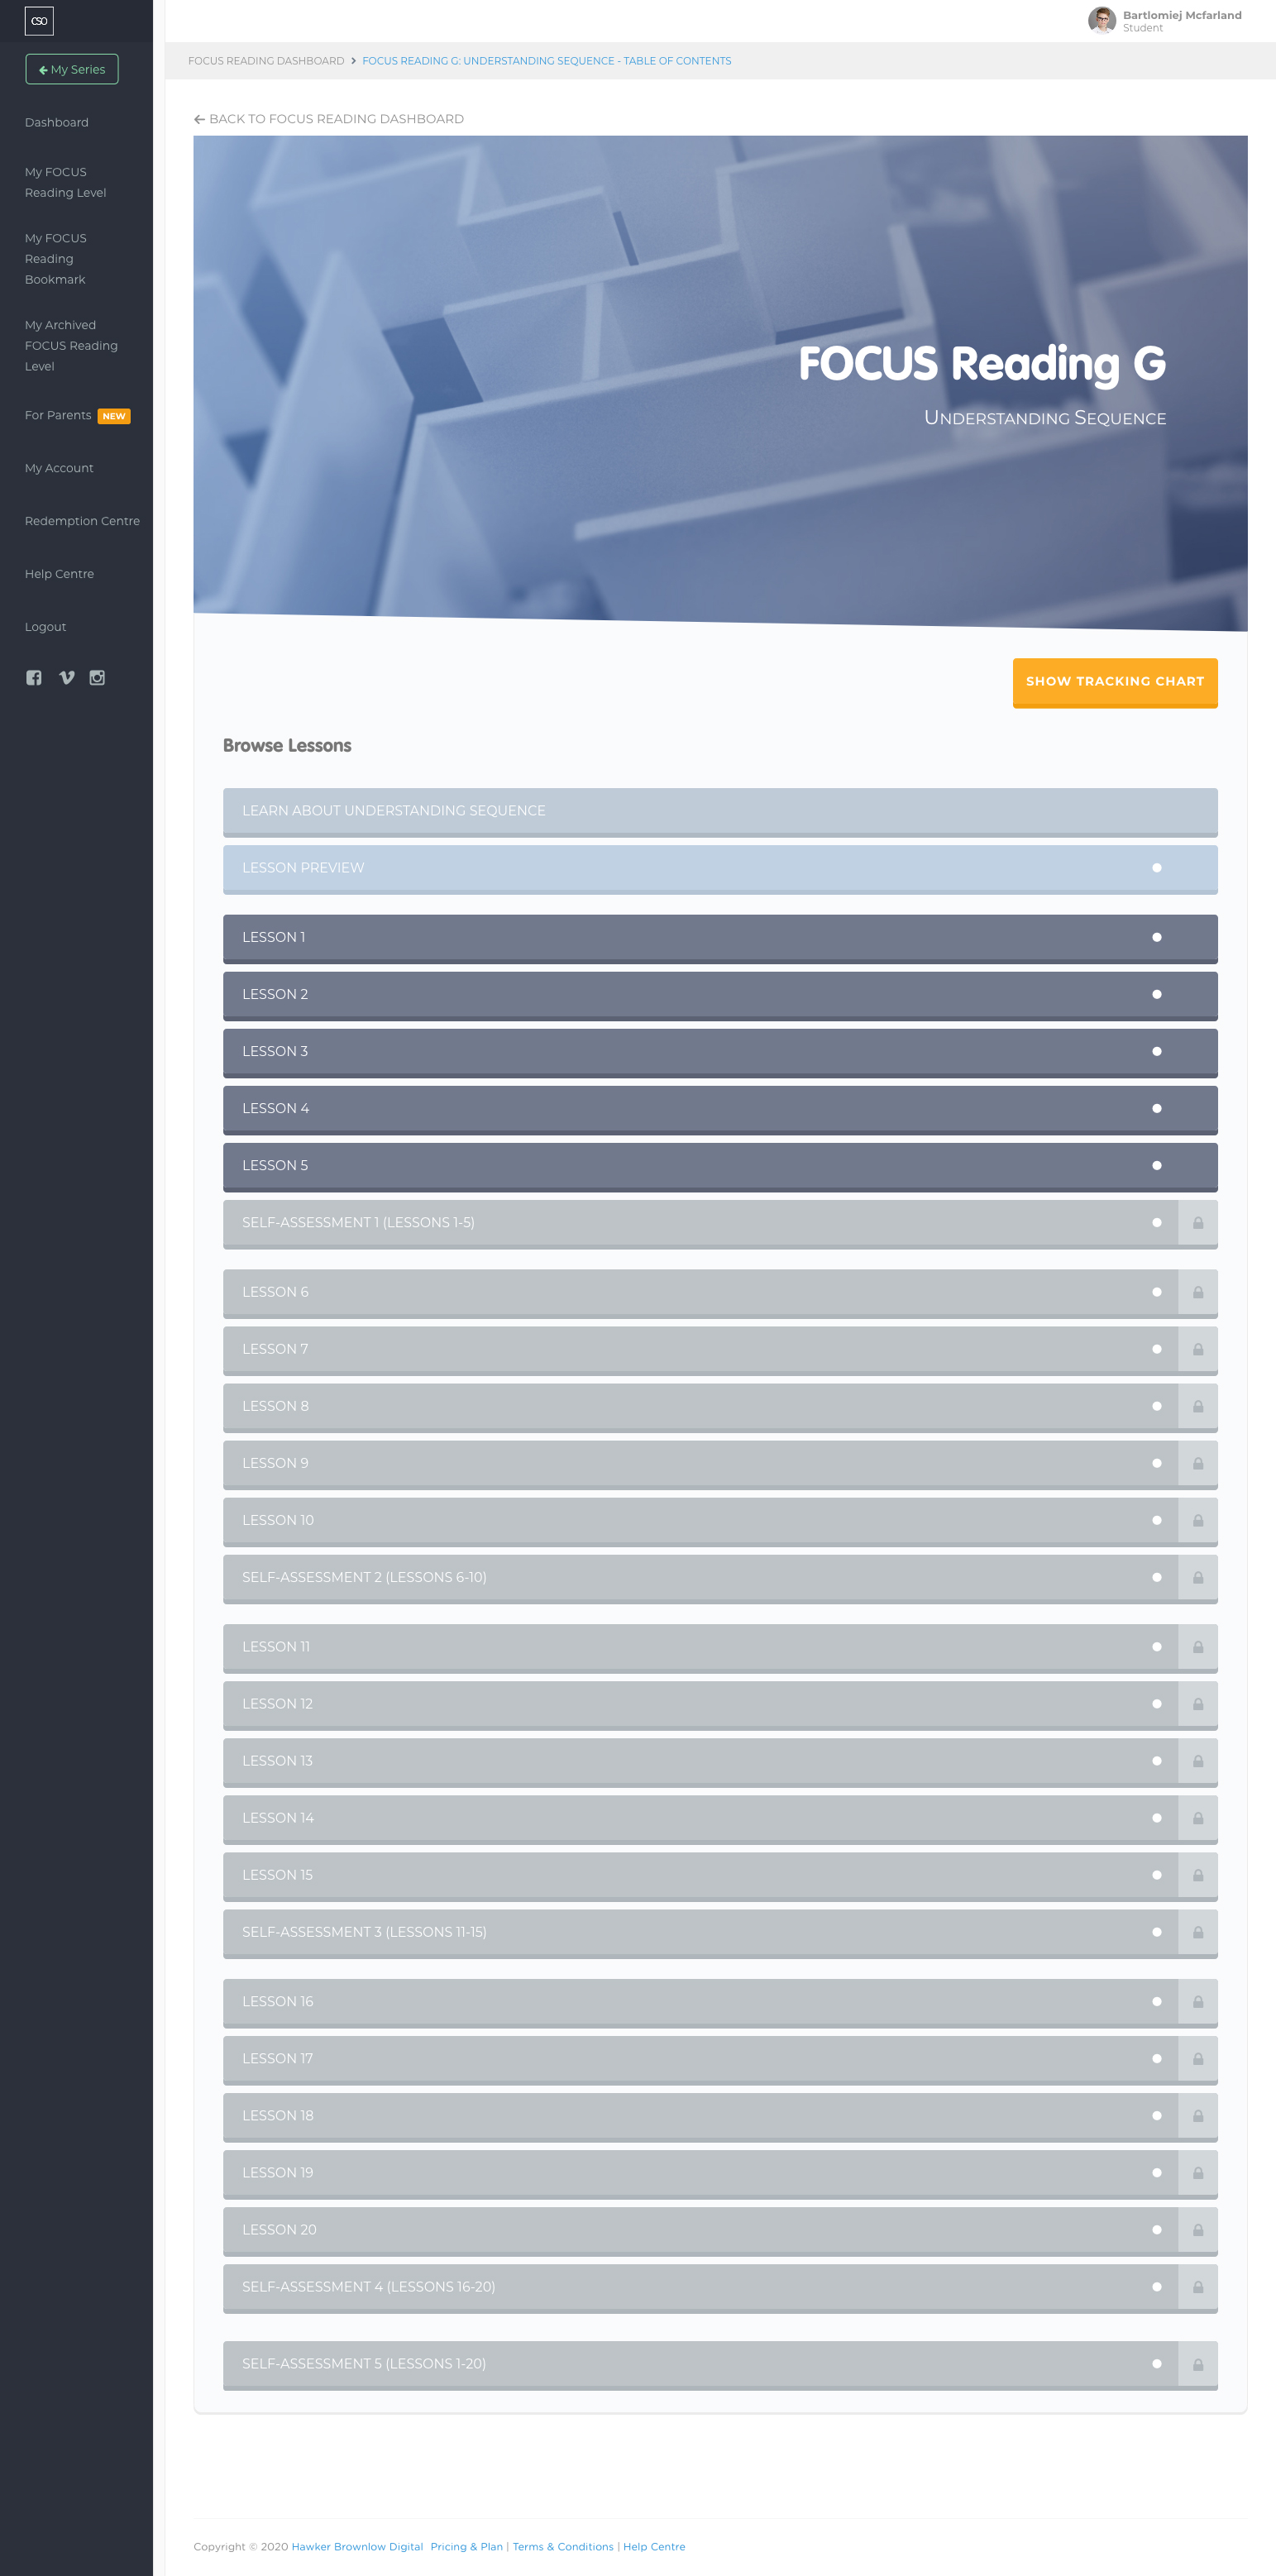Click Logout in the sidebar
Screen dimensions: 1276x2576
click(45, 627)
